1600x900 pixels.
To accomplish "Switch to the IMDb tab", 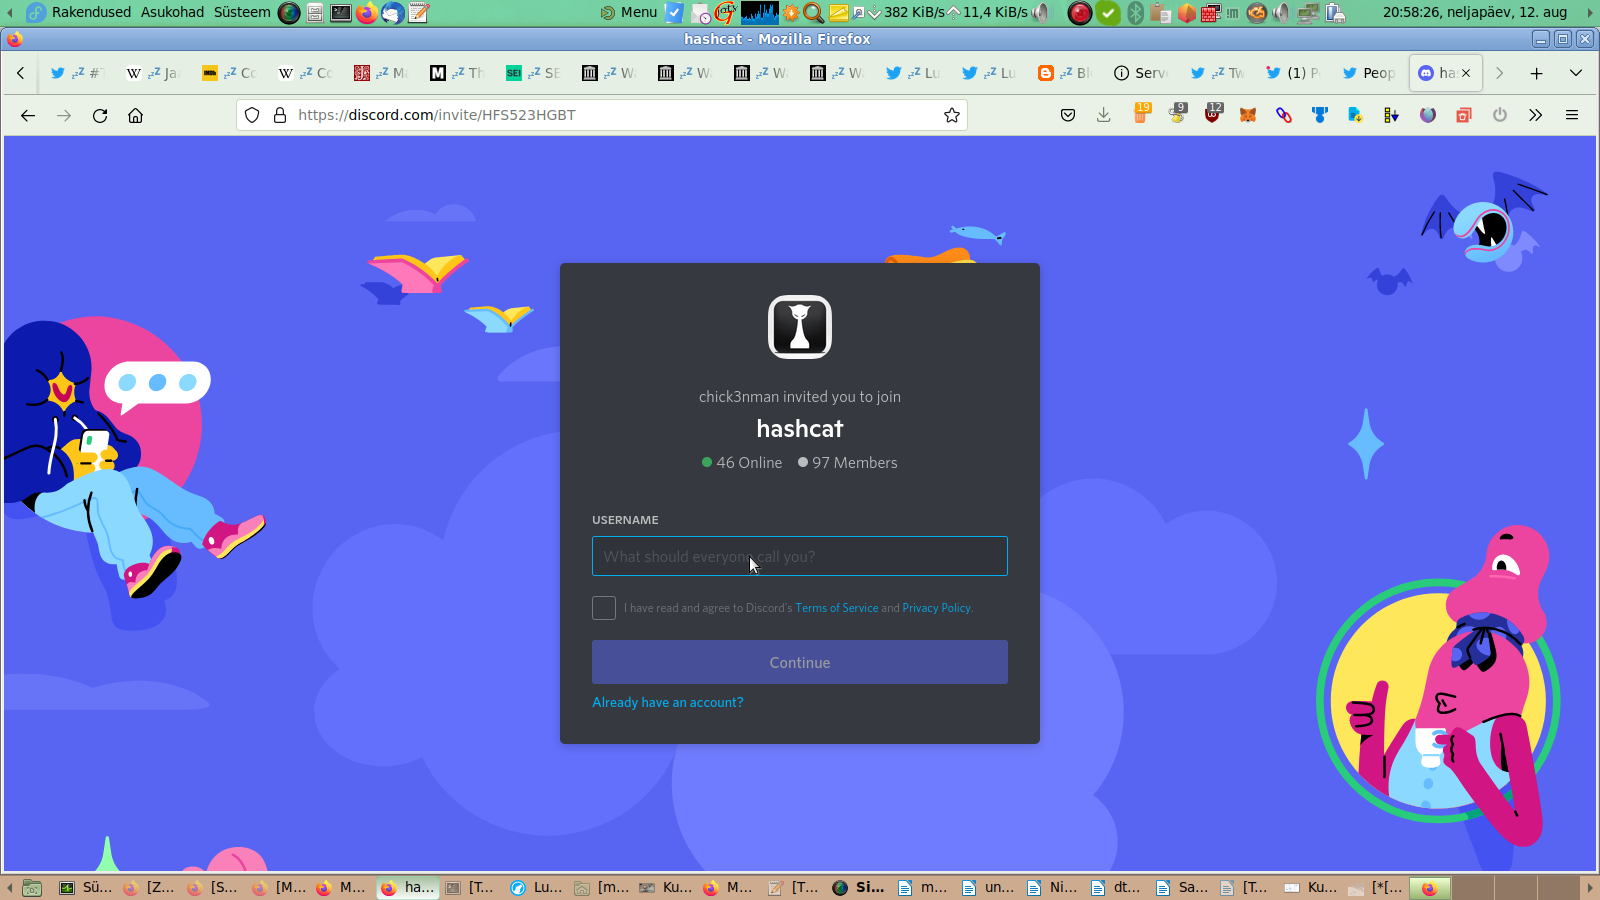I will click(x=229, y=73).
